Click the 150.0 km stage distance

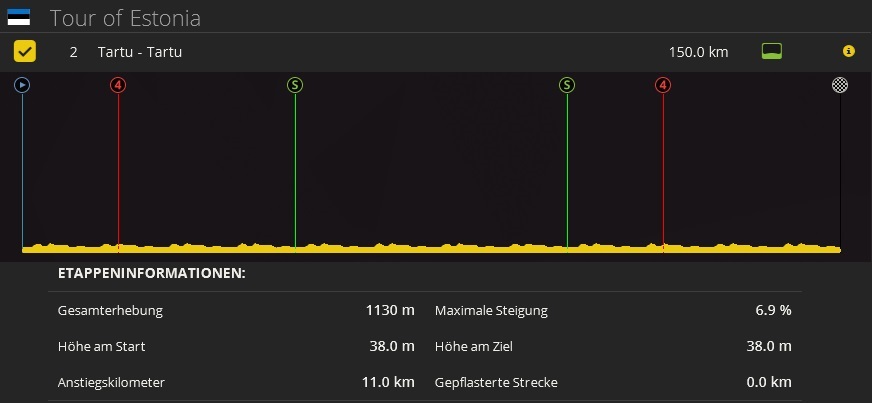pyautogui.click(x=698, y=52)
